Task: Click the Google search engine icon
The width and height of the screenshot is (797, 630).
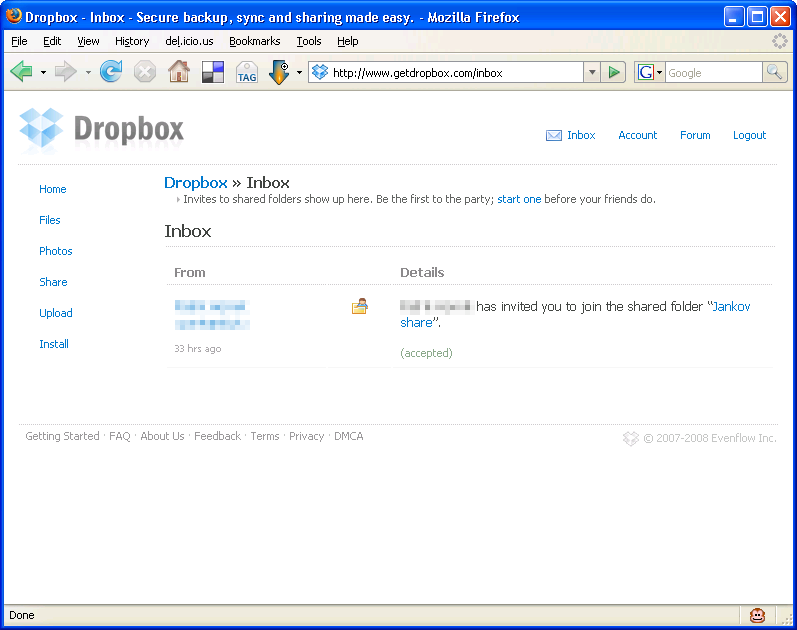Action: [646, 72]
